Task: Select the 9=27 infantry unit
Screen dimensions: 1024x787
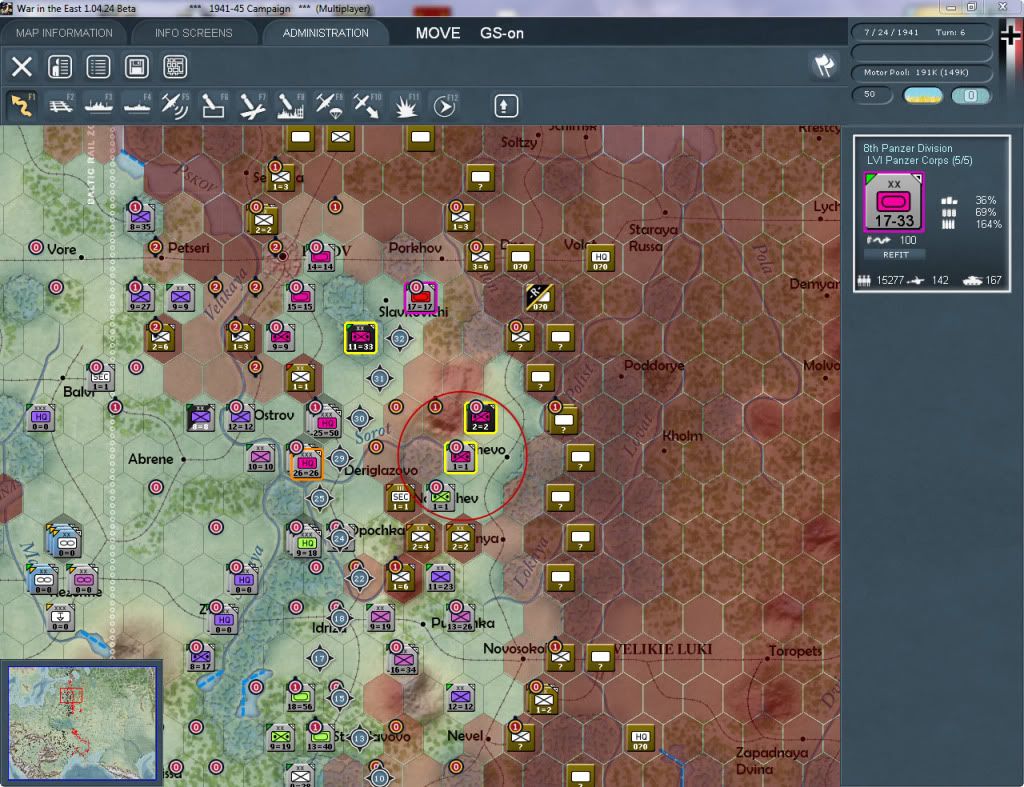Action: tap(140, 298)
